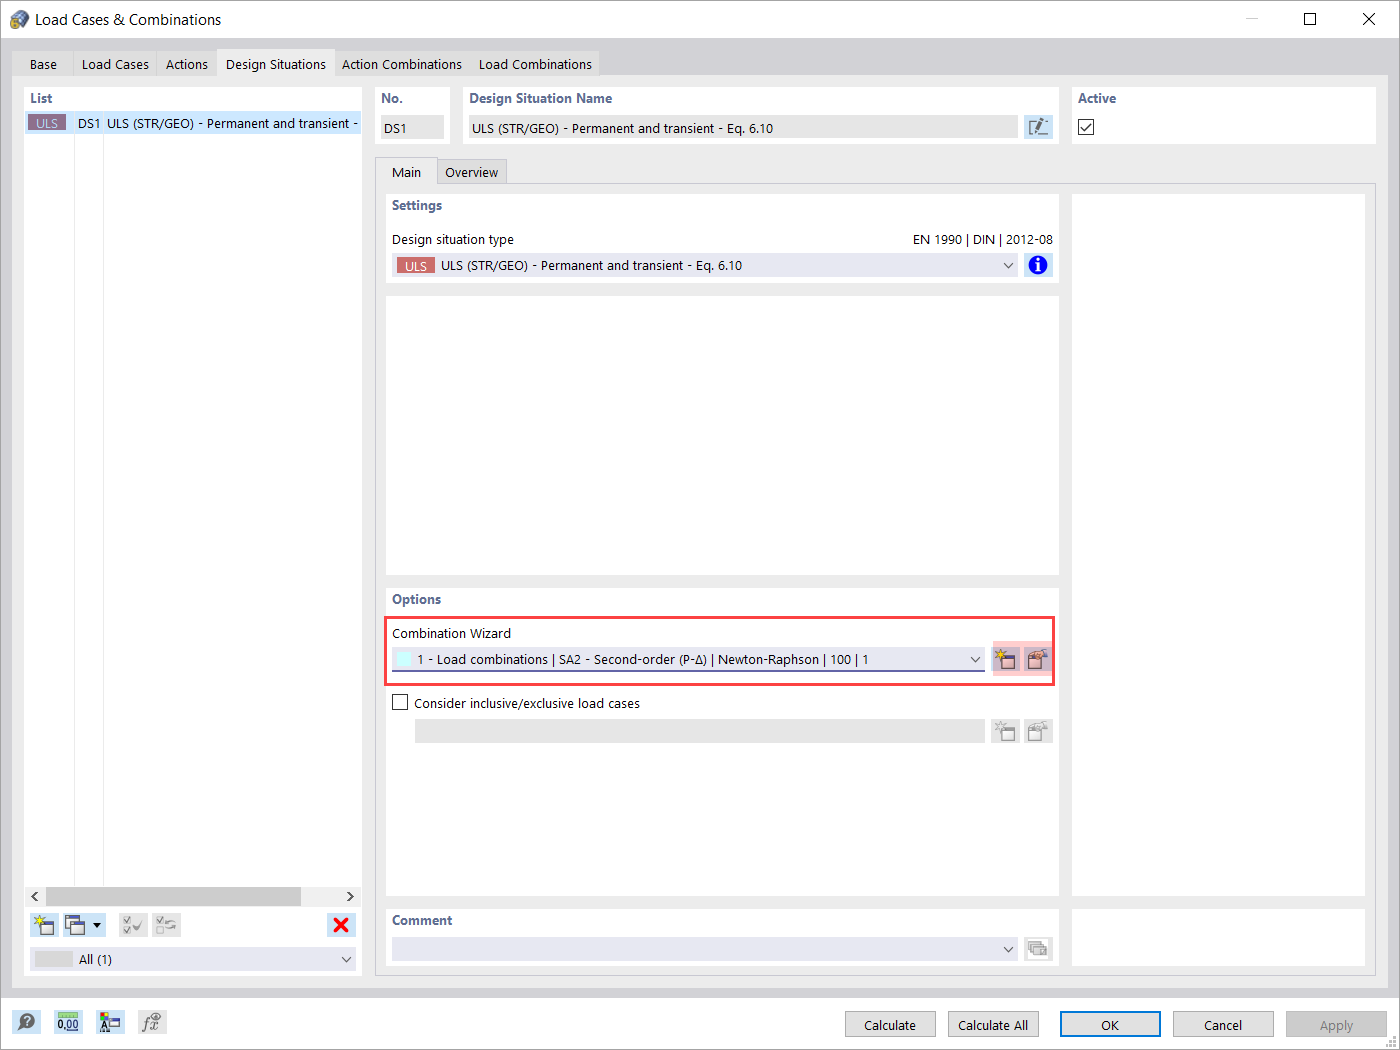Viewport: 1400px width, 1050px height.
Task: Click the horizontal scrollbar thumb under the list
Action: pyautogui.click(x=173, y=896)
